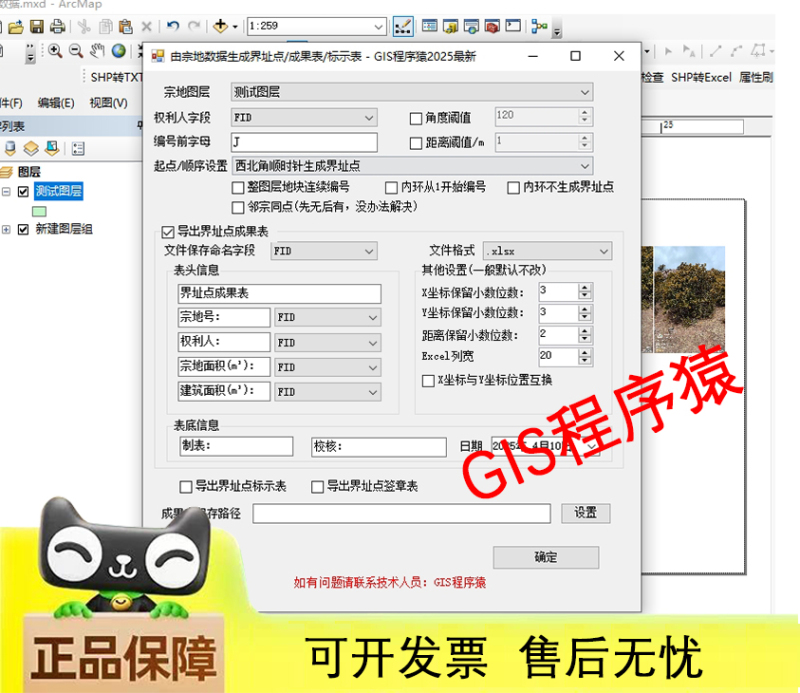This screenshot has height=693, width=800.
Task: Open the 编辑(E) menu
Action: (x=56, y=103)
